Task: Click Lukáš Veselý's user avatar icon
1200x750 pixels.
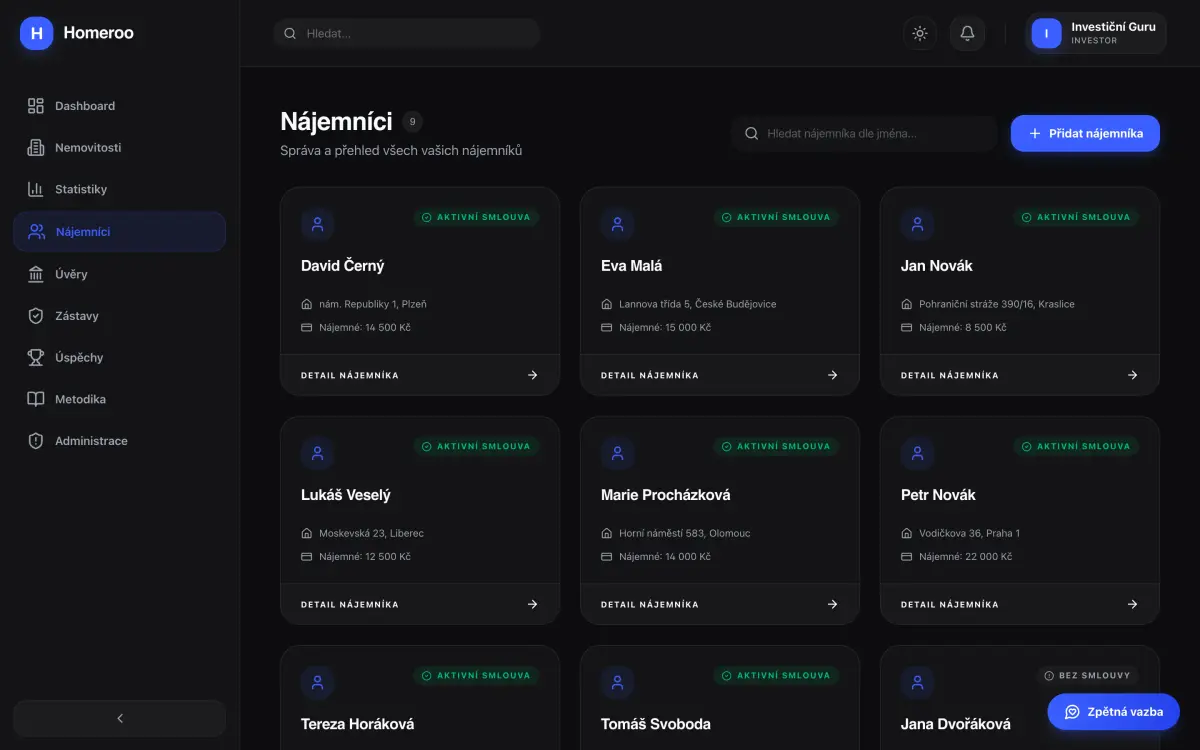Action: (x=318, y=453)
